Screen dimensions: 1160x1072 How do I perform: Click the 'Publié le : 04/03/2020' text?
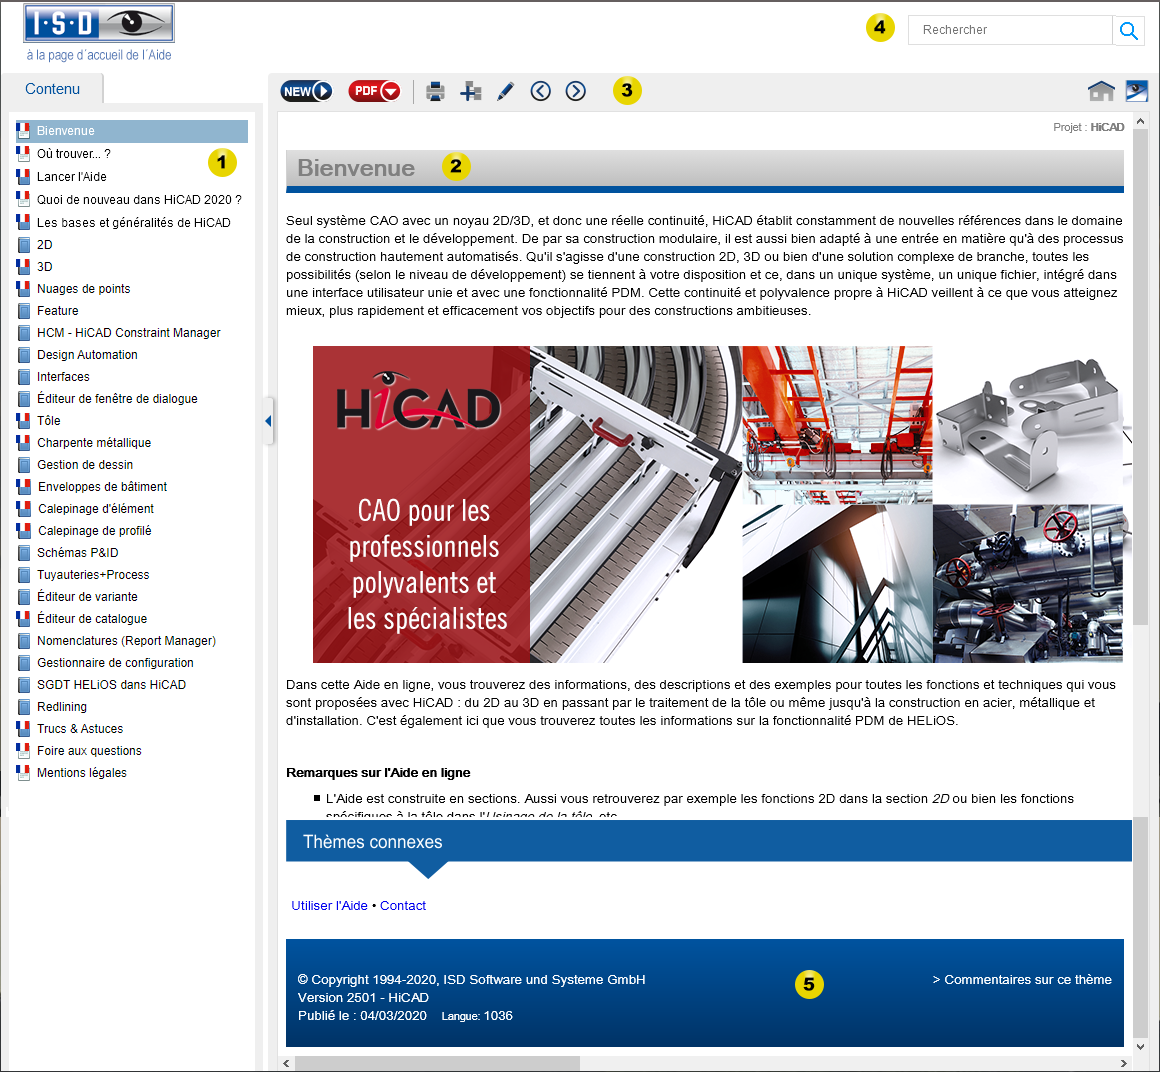click(x=362, y=1016)
